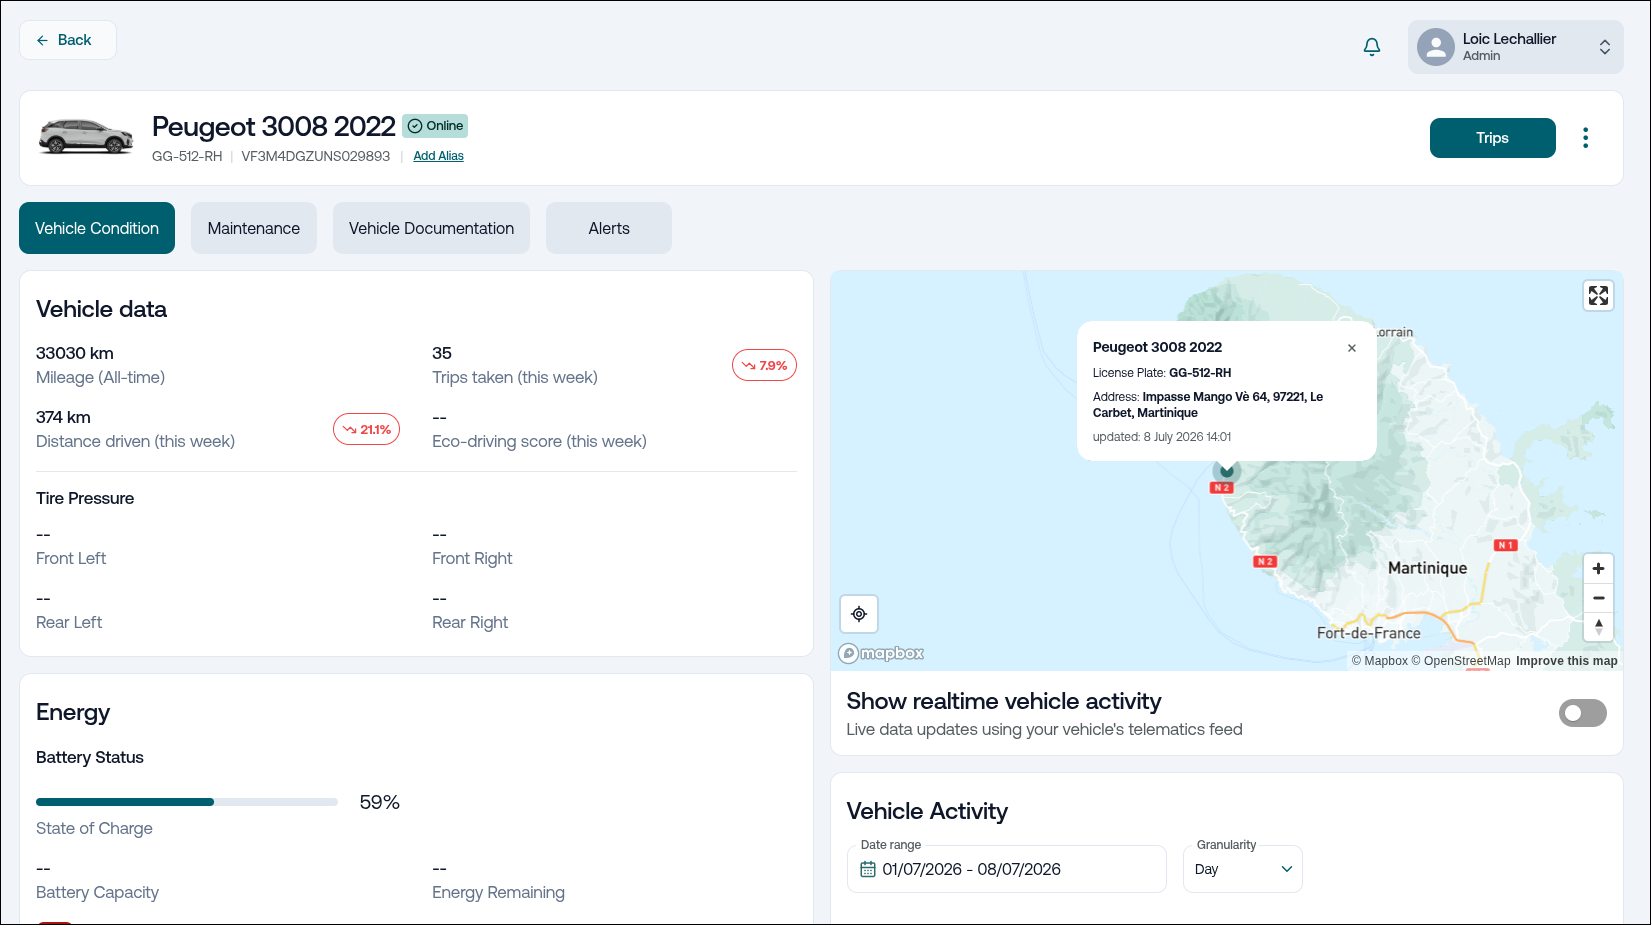Image resolution: width=1651 pixels, height=925 pixels.
Task: Zoom out on the map
Action: coord(1598,598)
